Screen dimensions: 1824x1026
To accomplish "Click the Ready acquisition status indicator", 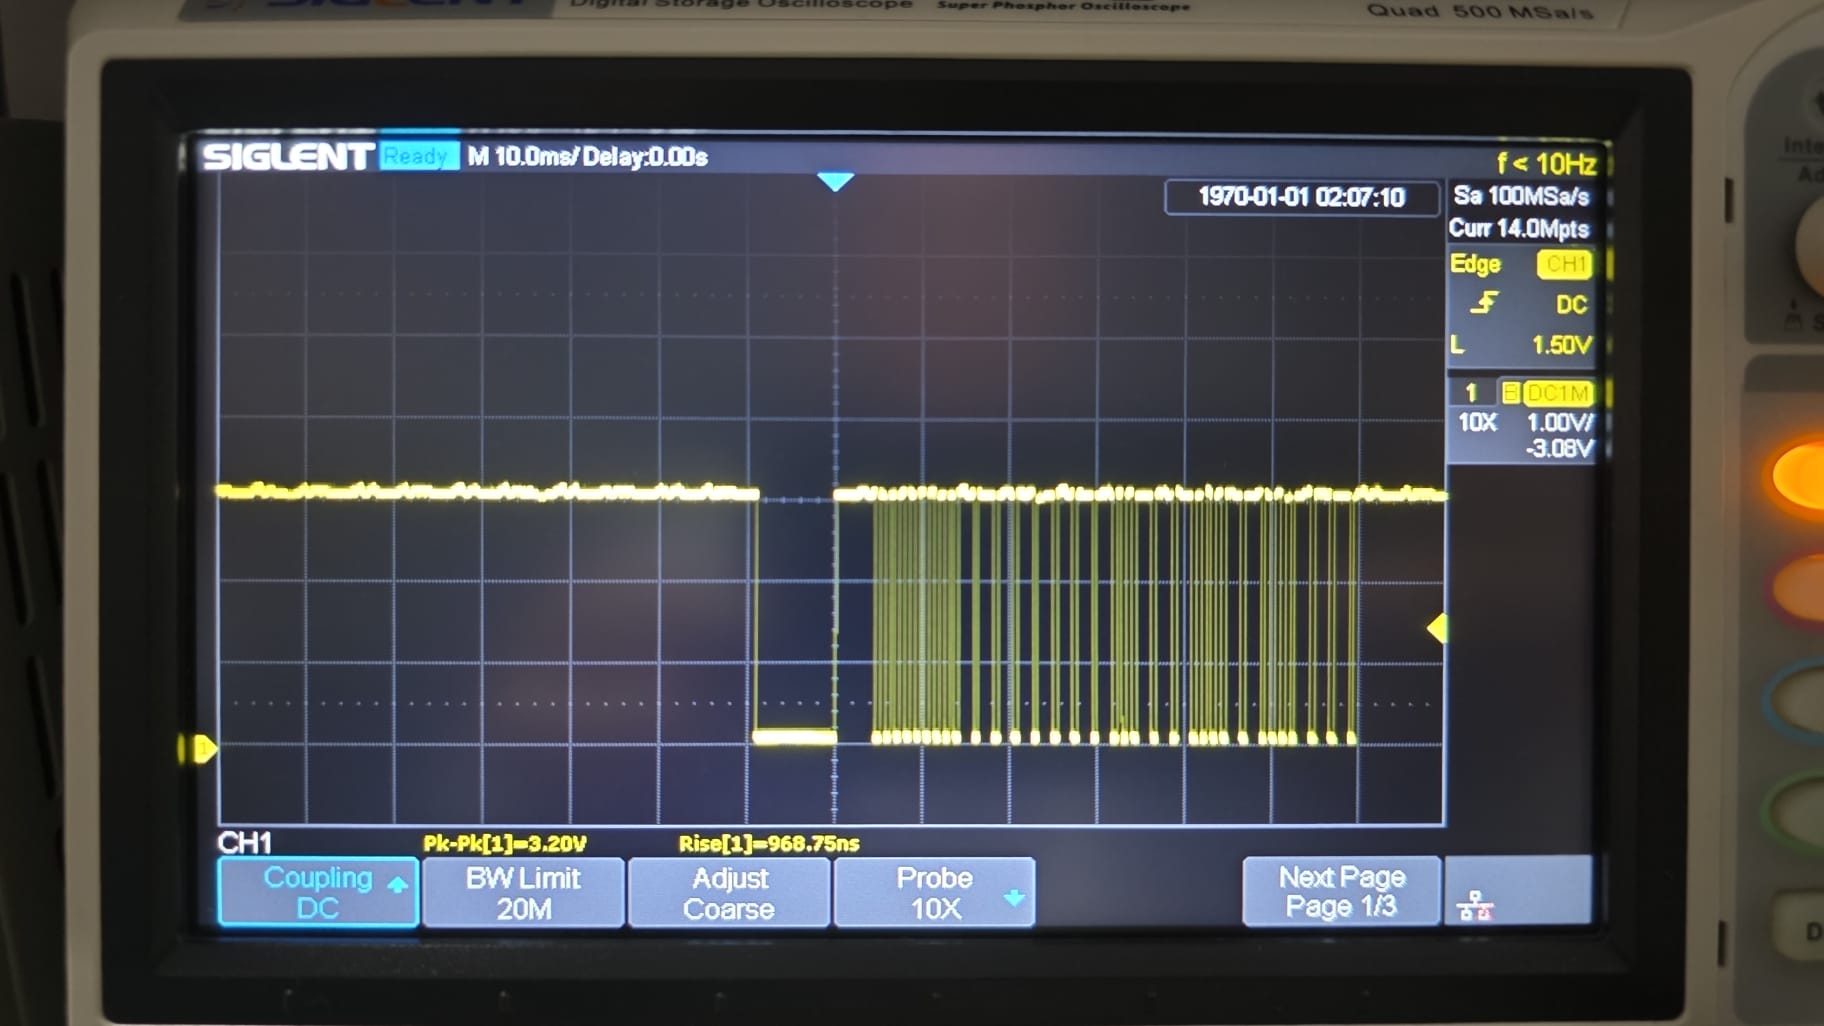I will [x=417, y=157].
